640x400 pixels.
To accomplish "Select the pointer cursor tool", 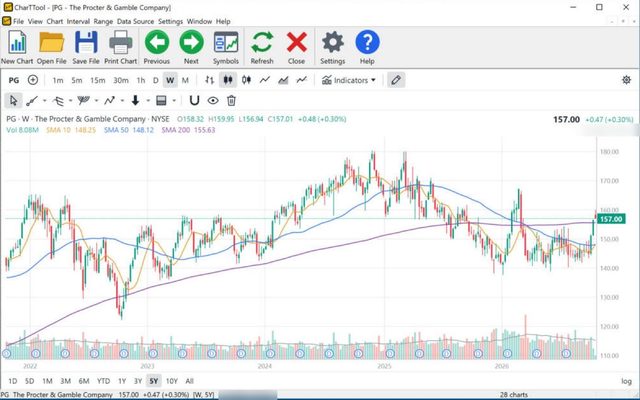I will pyautogui.click(x=13, y=100).
